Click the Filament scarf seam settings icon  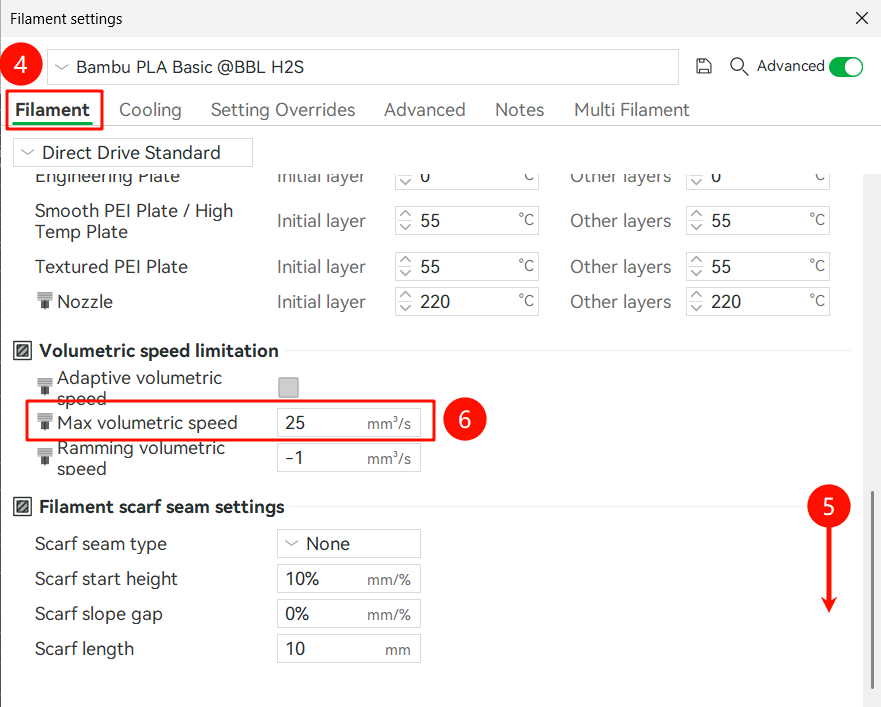pyautogui.click(x=22, y=507)
